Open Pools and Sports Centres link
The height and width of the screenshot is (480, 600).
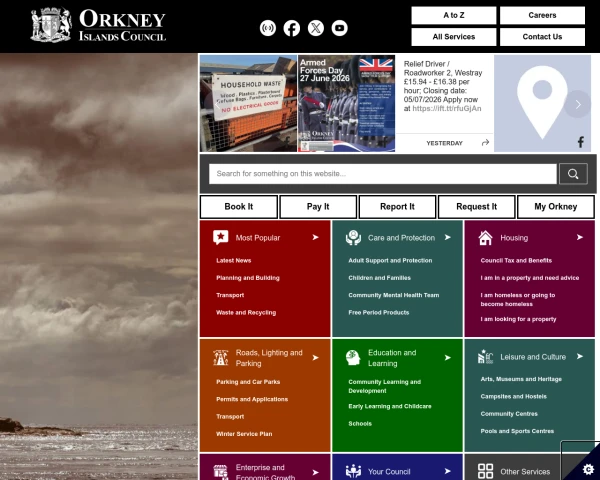coord(517,431)
